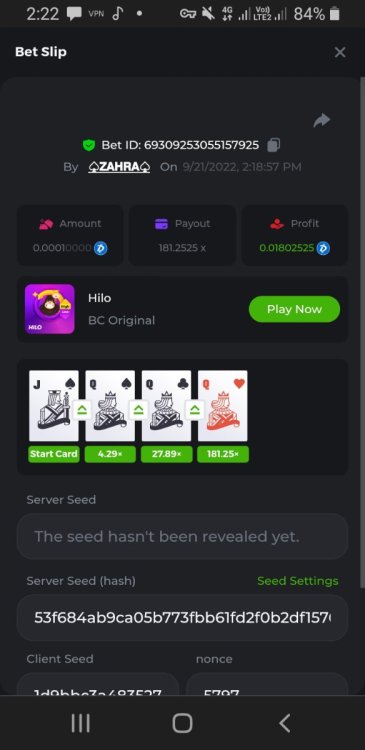Screen dimensions: 365x750
Task: Select the Server Seed hash field
Action: (182, 618)
